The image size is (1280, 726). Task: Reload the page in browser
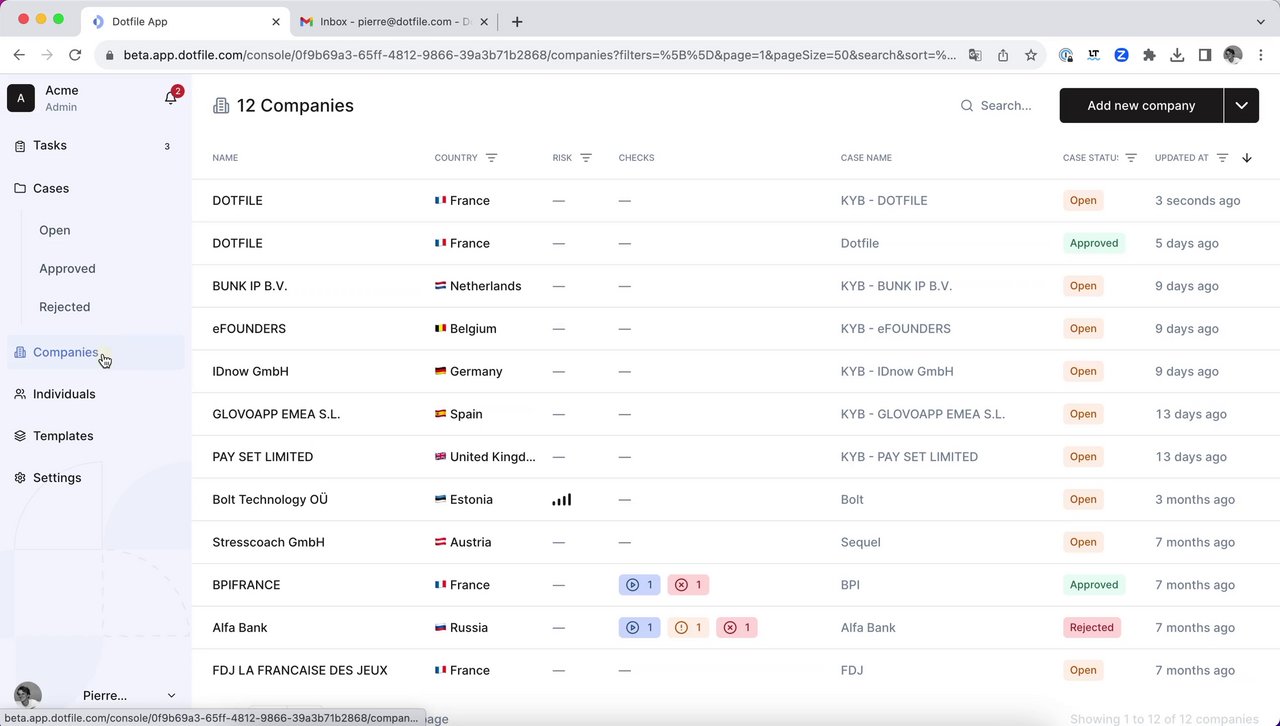[x=75, y=55]
